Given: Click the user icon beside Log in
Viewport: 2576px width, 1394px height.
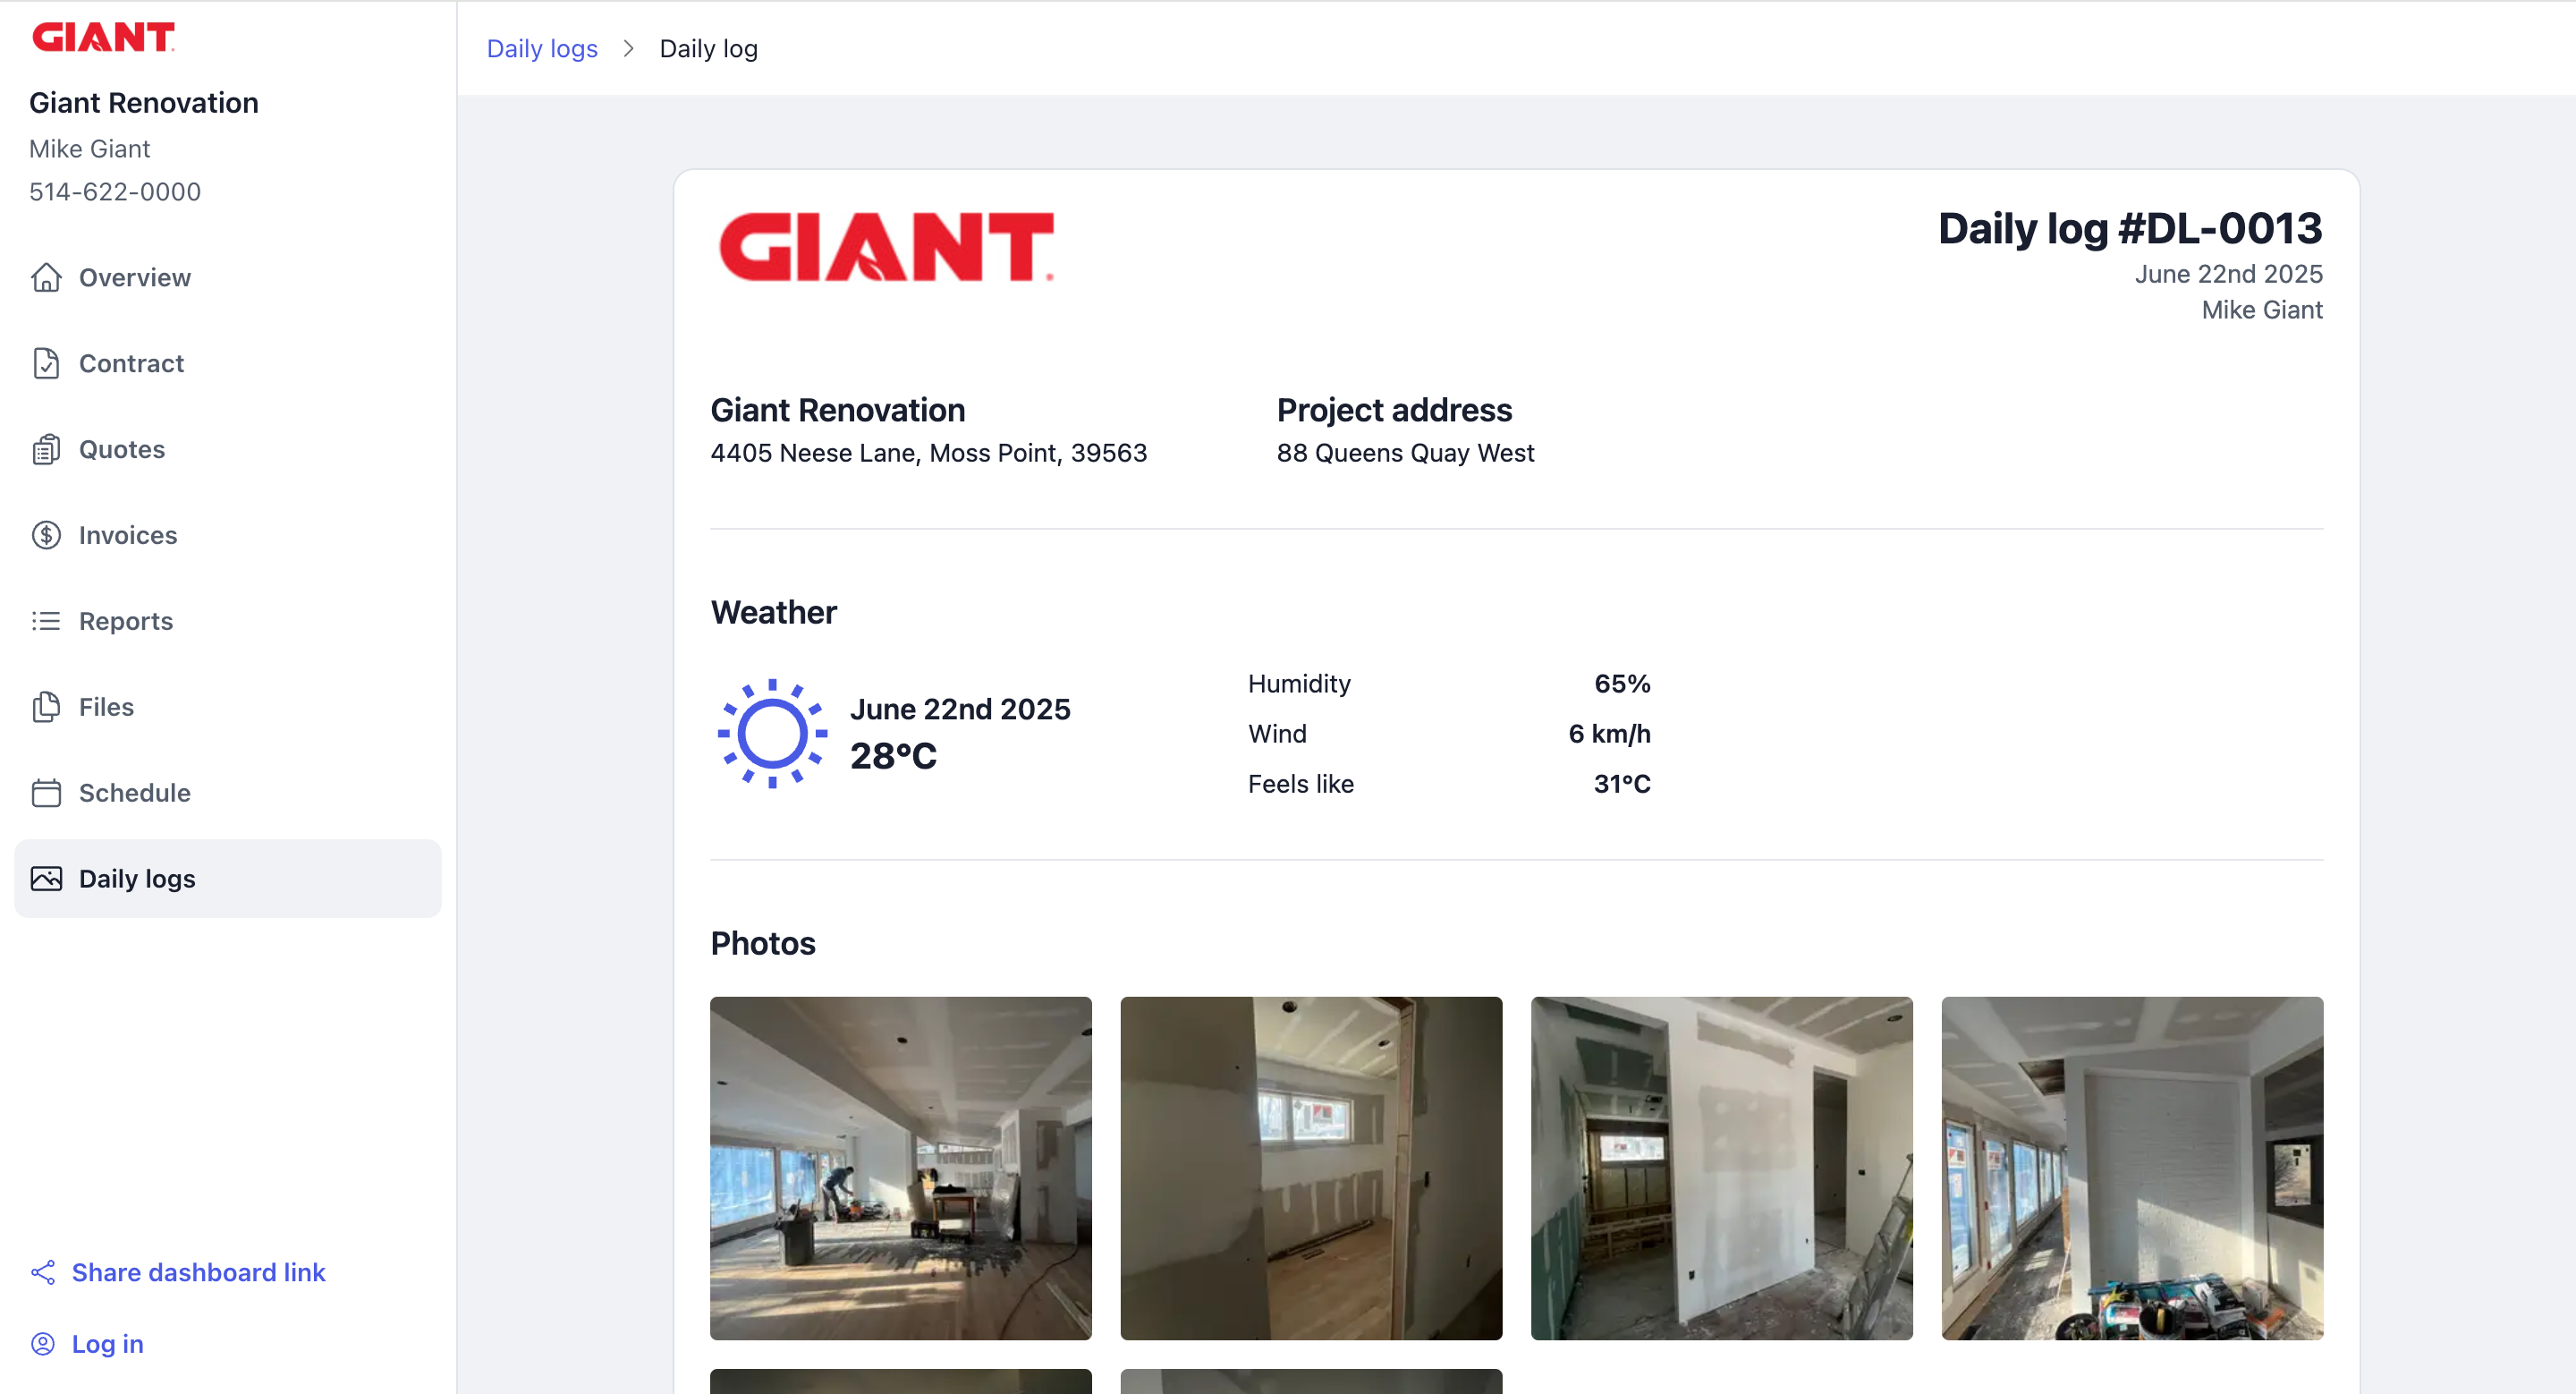Looking at the screenshot, I should click(43, 1343).
